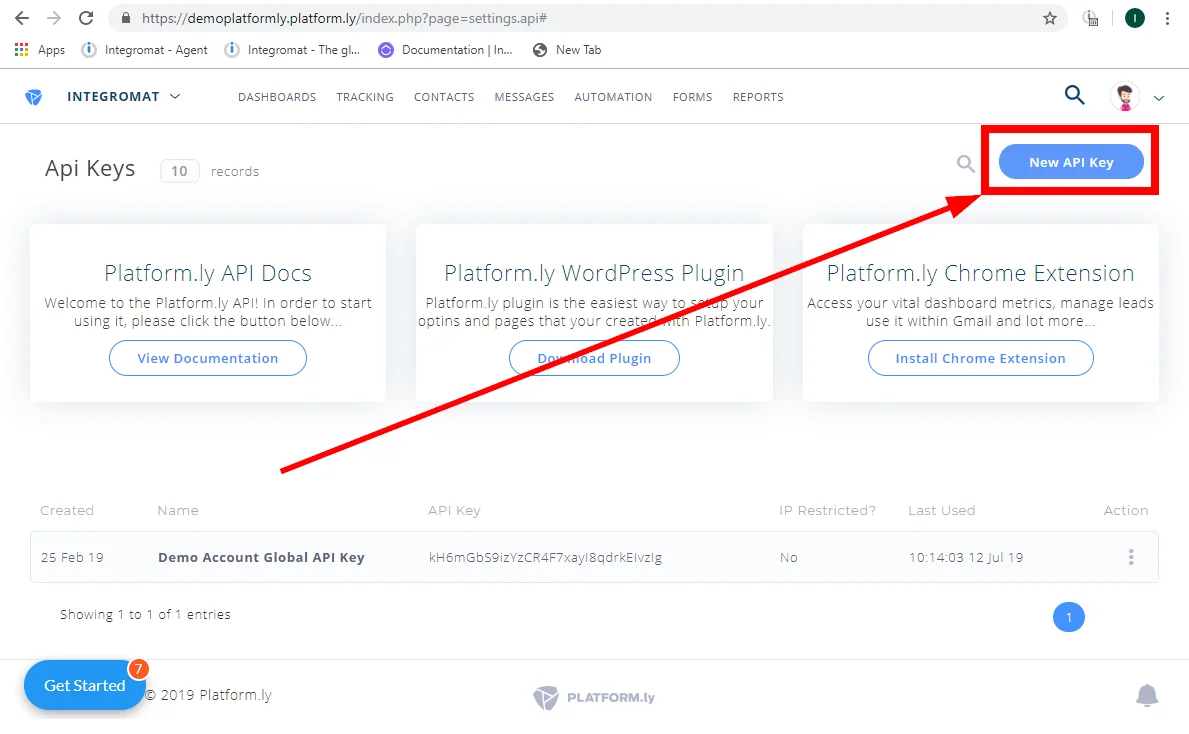Reload the page with the refresh icon
Viewport: 1189px width, 734px height.
pos(86,18)
